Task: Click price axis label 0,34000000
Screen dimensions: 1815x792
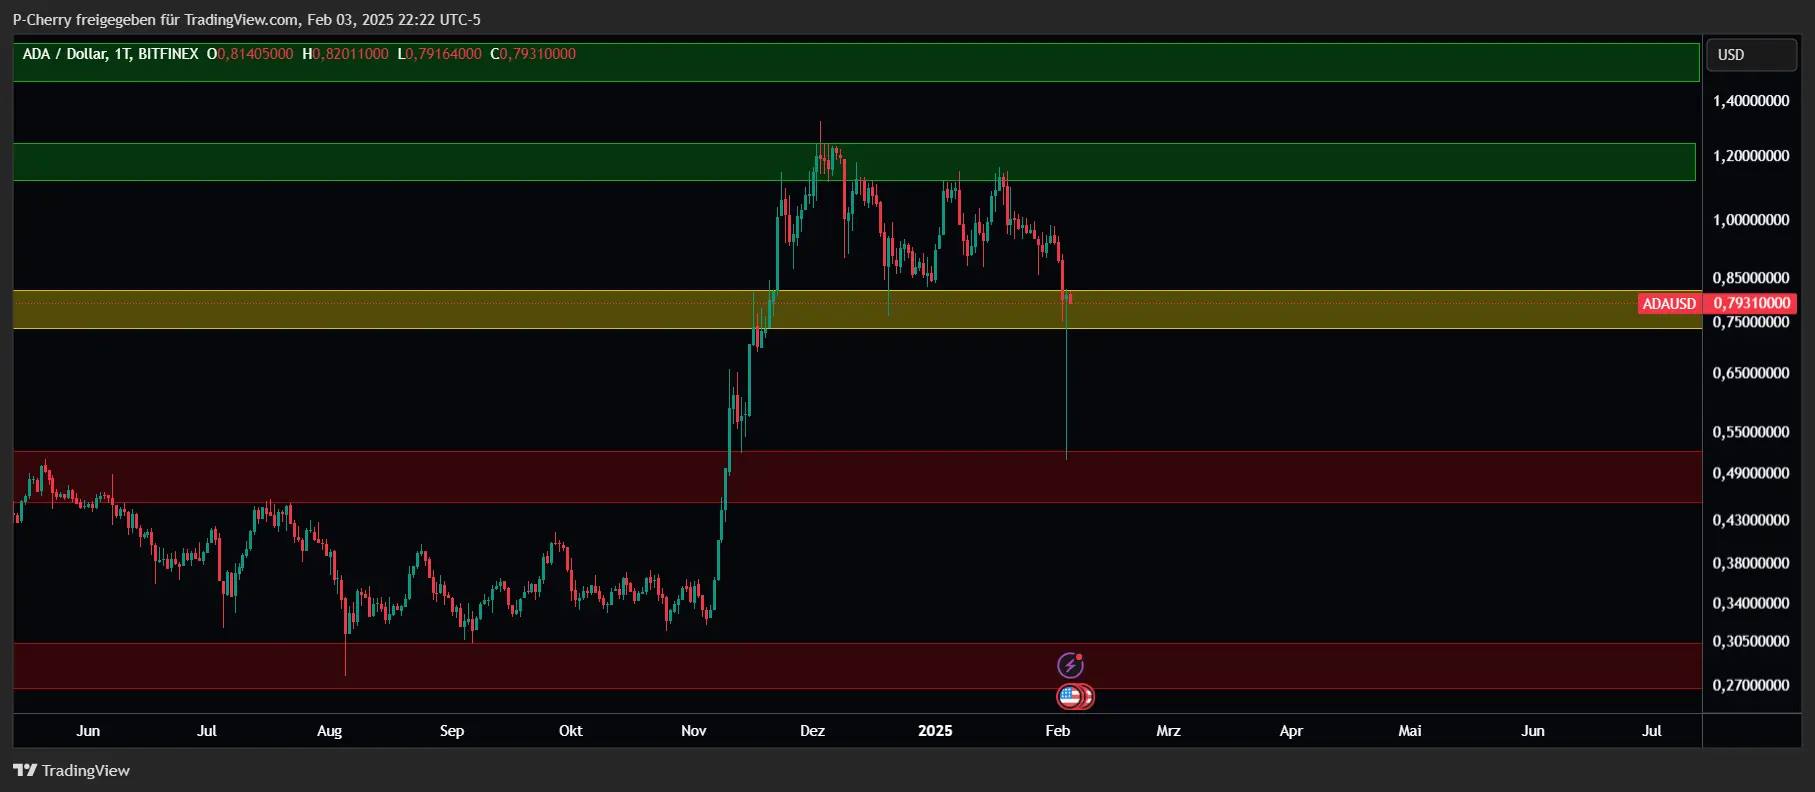Action: (1751, 603)
